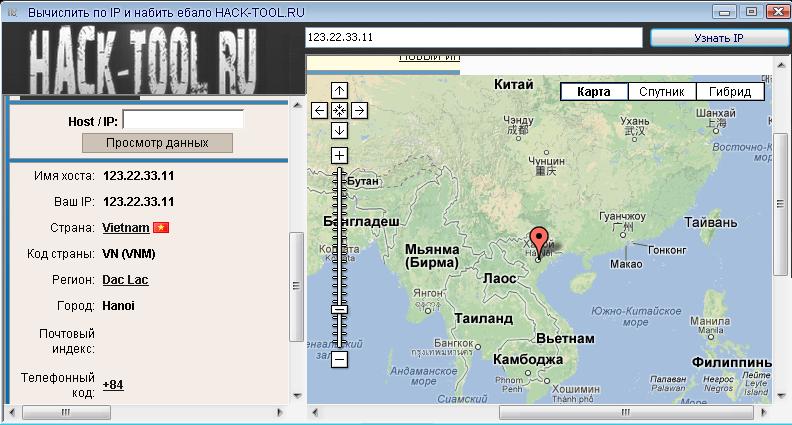Screen dimensions: 792x425
Task: Click the Тайвань label on the map
Action: pyautogui.click(x=710, y=222)
